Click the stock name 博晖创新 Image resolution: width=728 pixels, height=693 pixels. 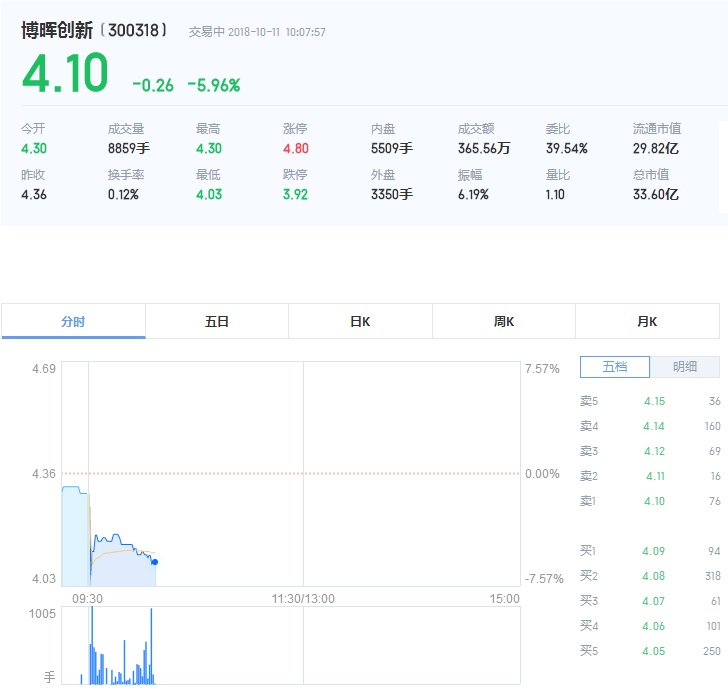57,31
